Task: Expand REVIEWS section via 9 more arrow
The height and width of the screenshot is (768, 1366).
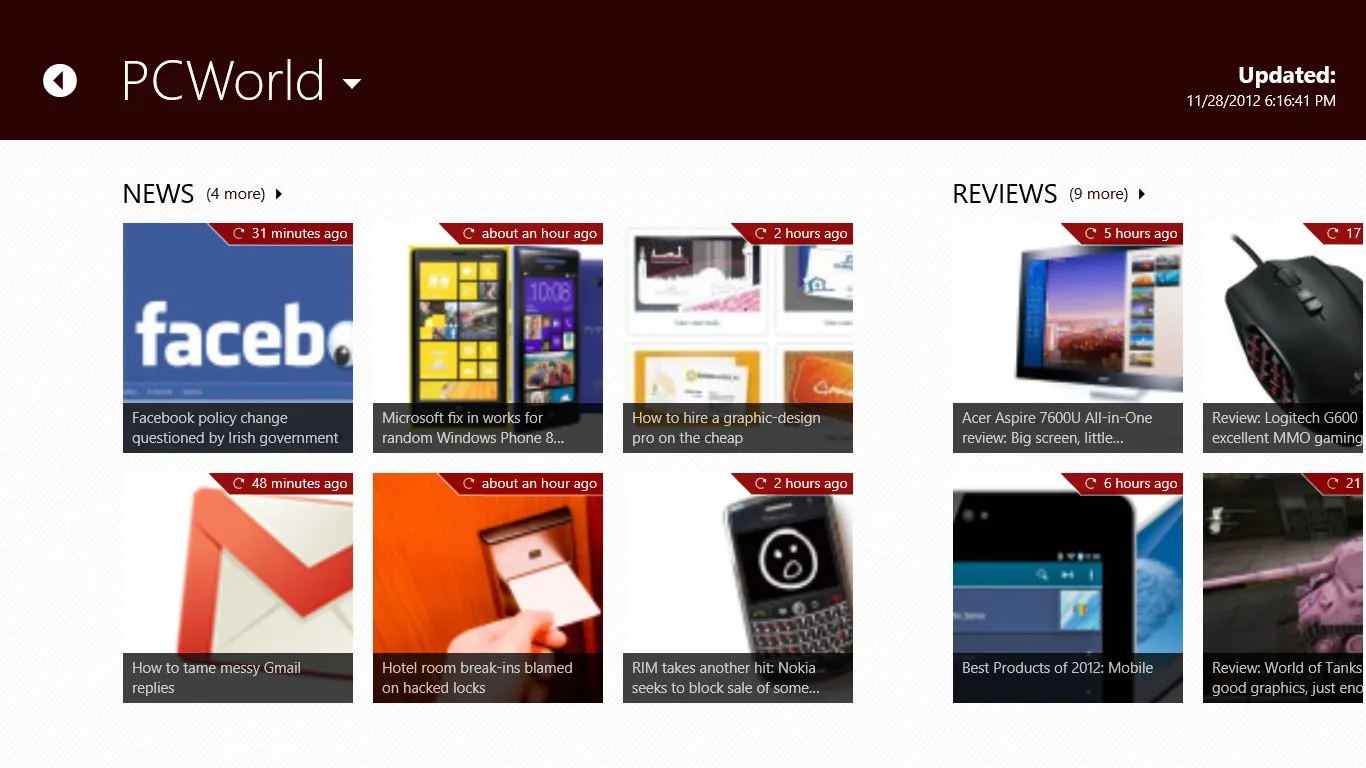Action: [x=1142, y=194]
